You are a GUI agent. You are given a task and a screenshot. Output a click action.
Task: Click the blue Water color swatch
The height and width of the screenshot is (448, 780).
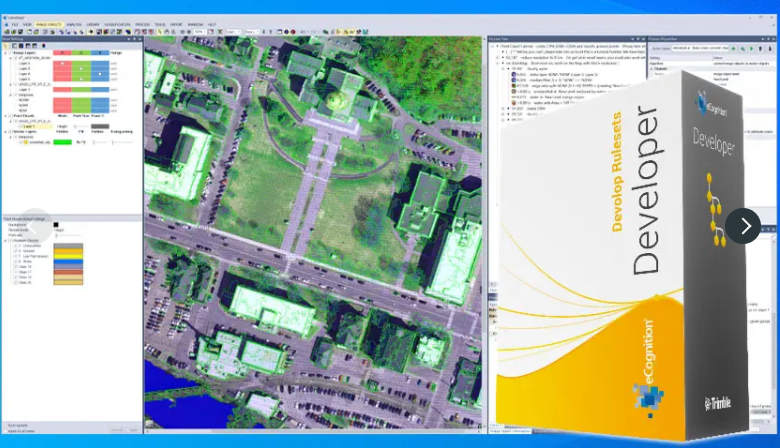coord(68,262)
